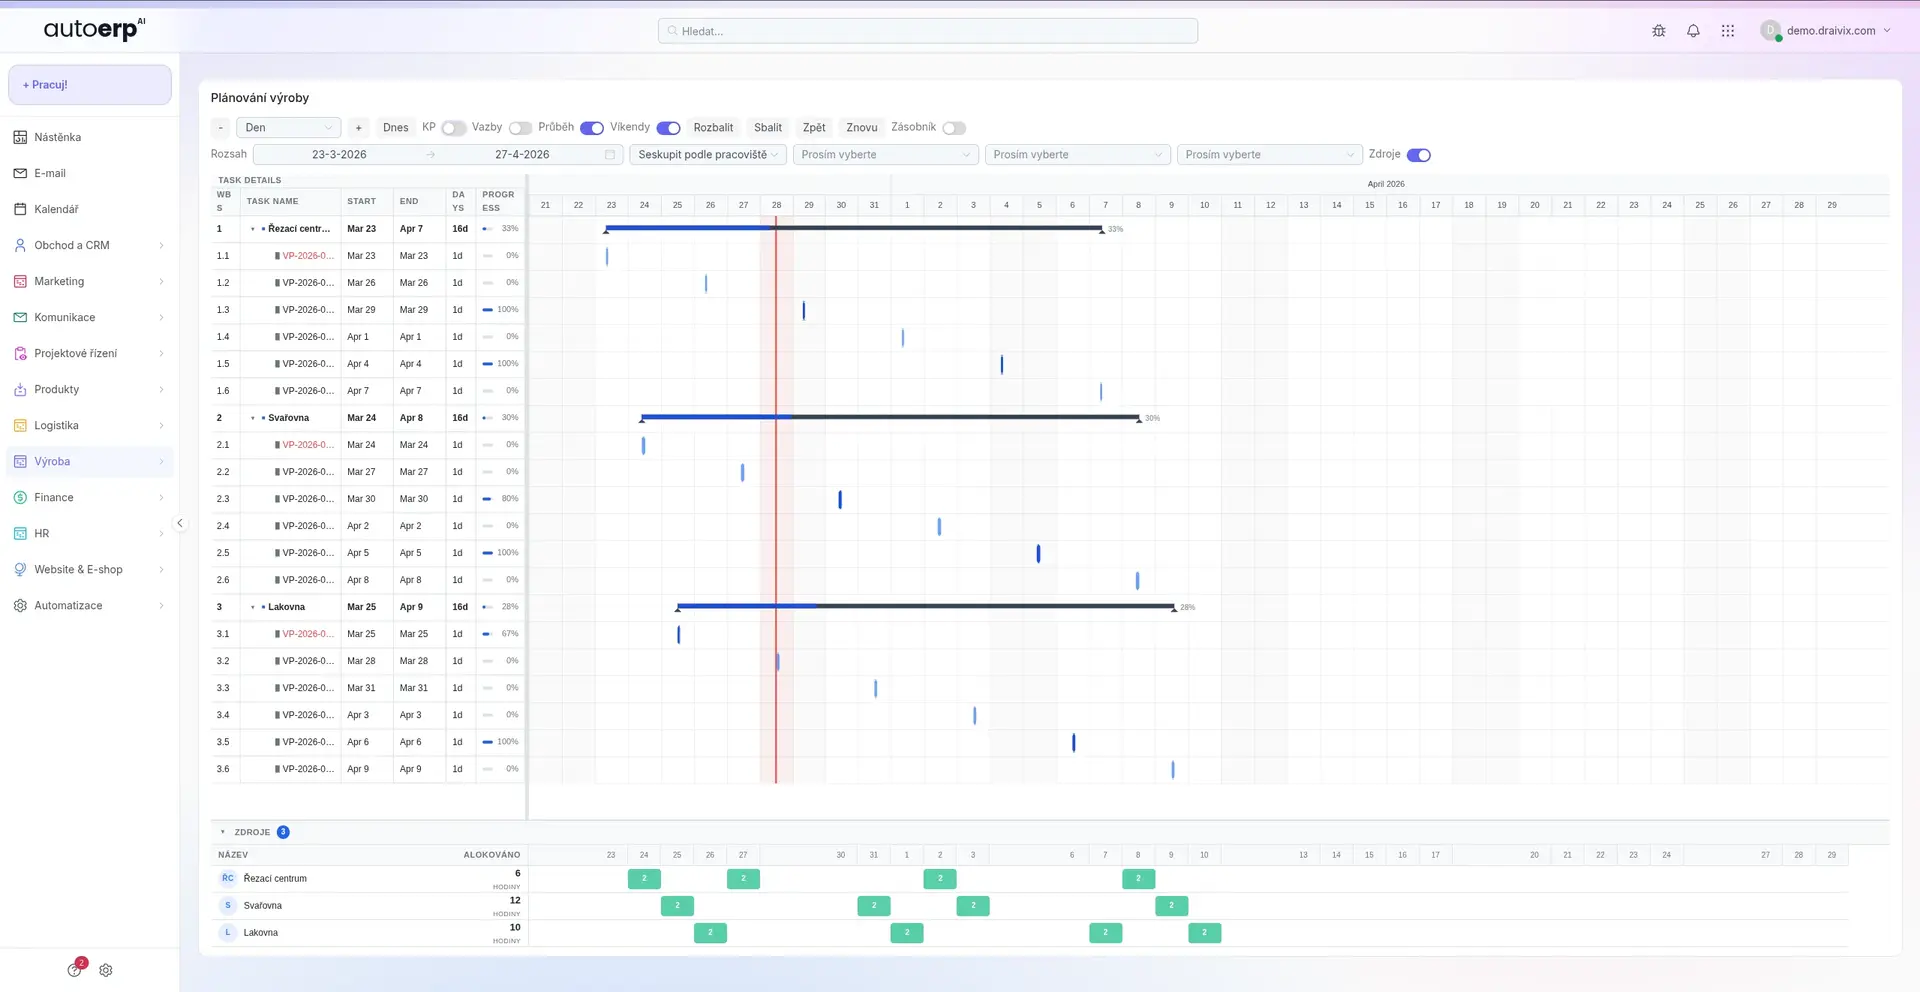
Task: Click the Dnes button
Action: [x=395, y=128]
